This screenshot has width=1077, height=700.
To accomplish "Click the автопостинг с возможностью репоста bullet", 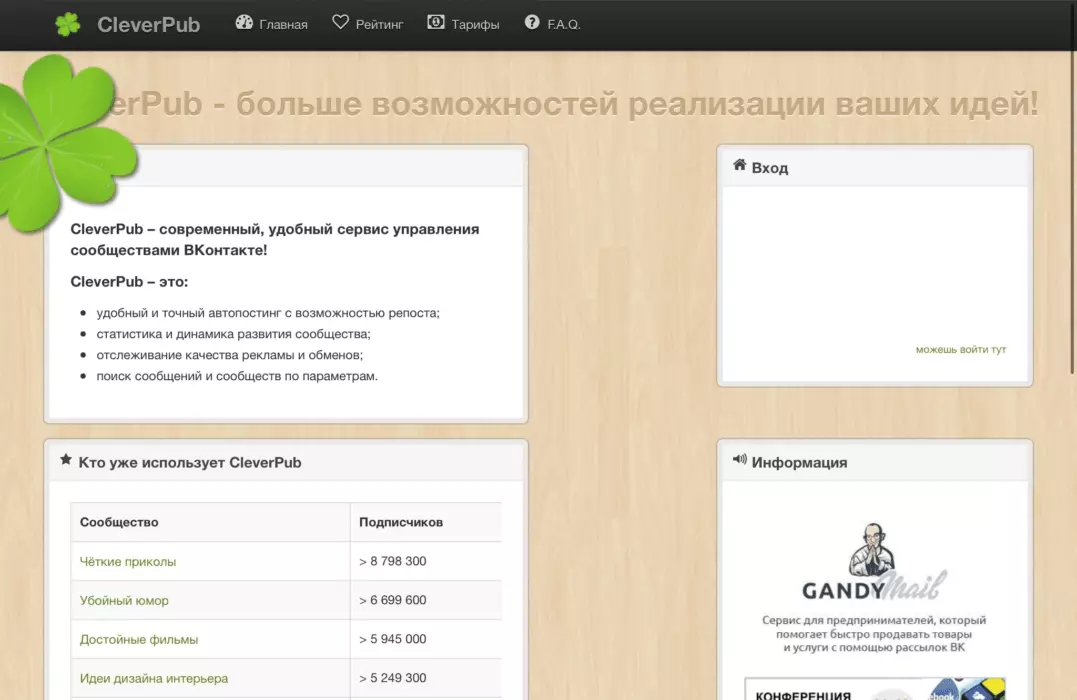I will click(x=268, y=313).
